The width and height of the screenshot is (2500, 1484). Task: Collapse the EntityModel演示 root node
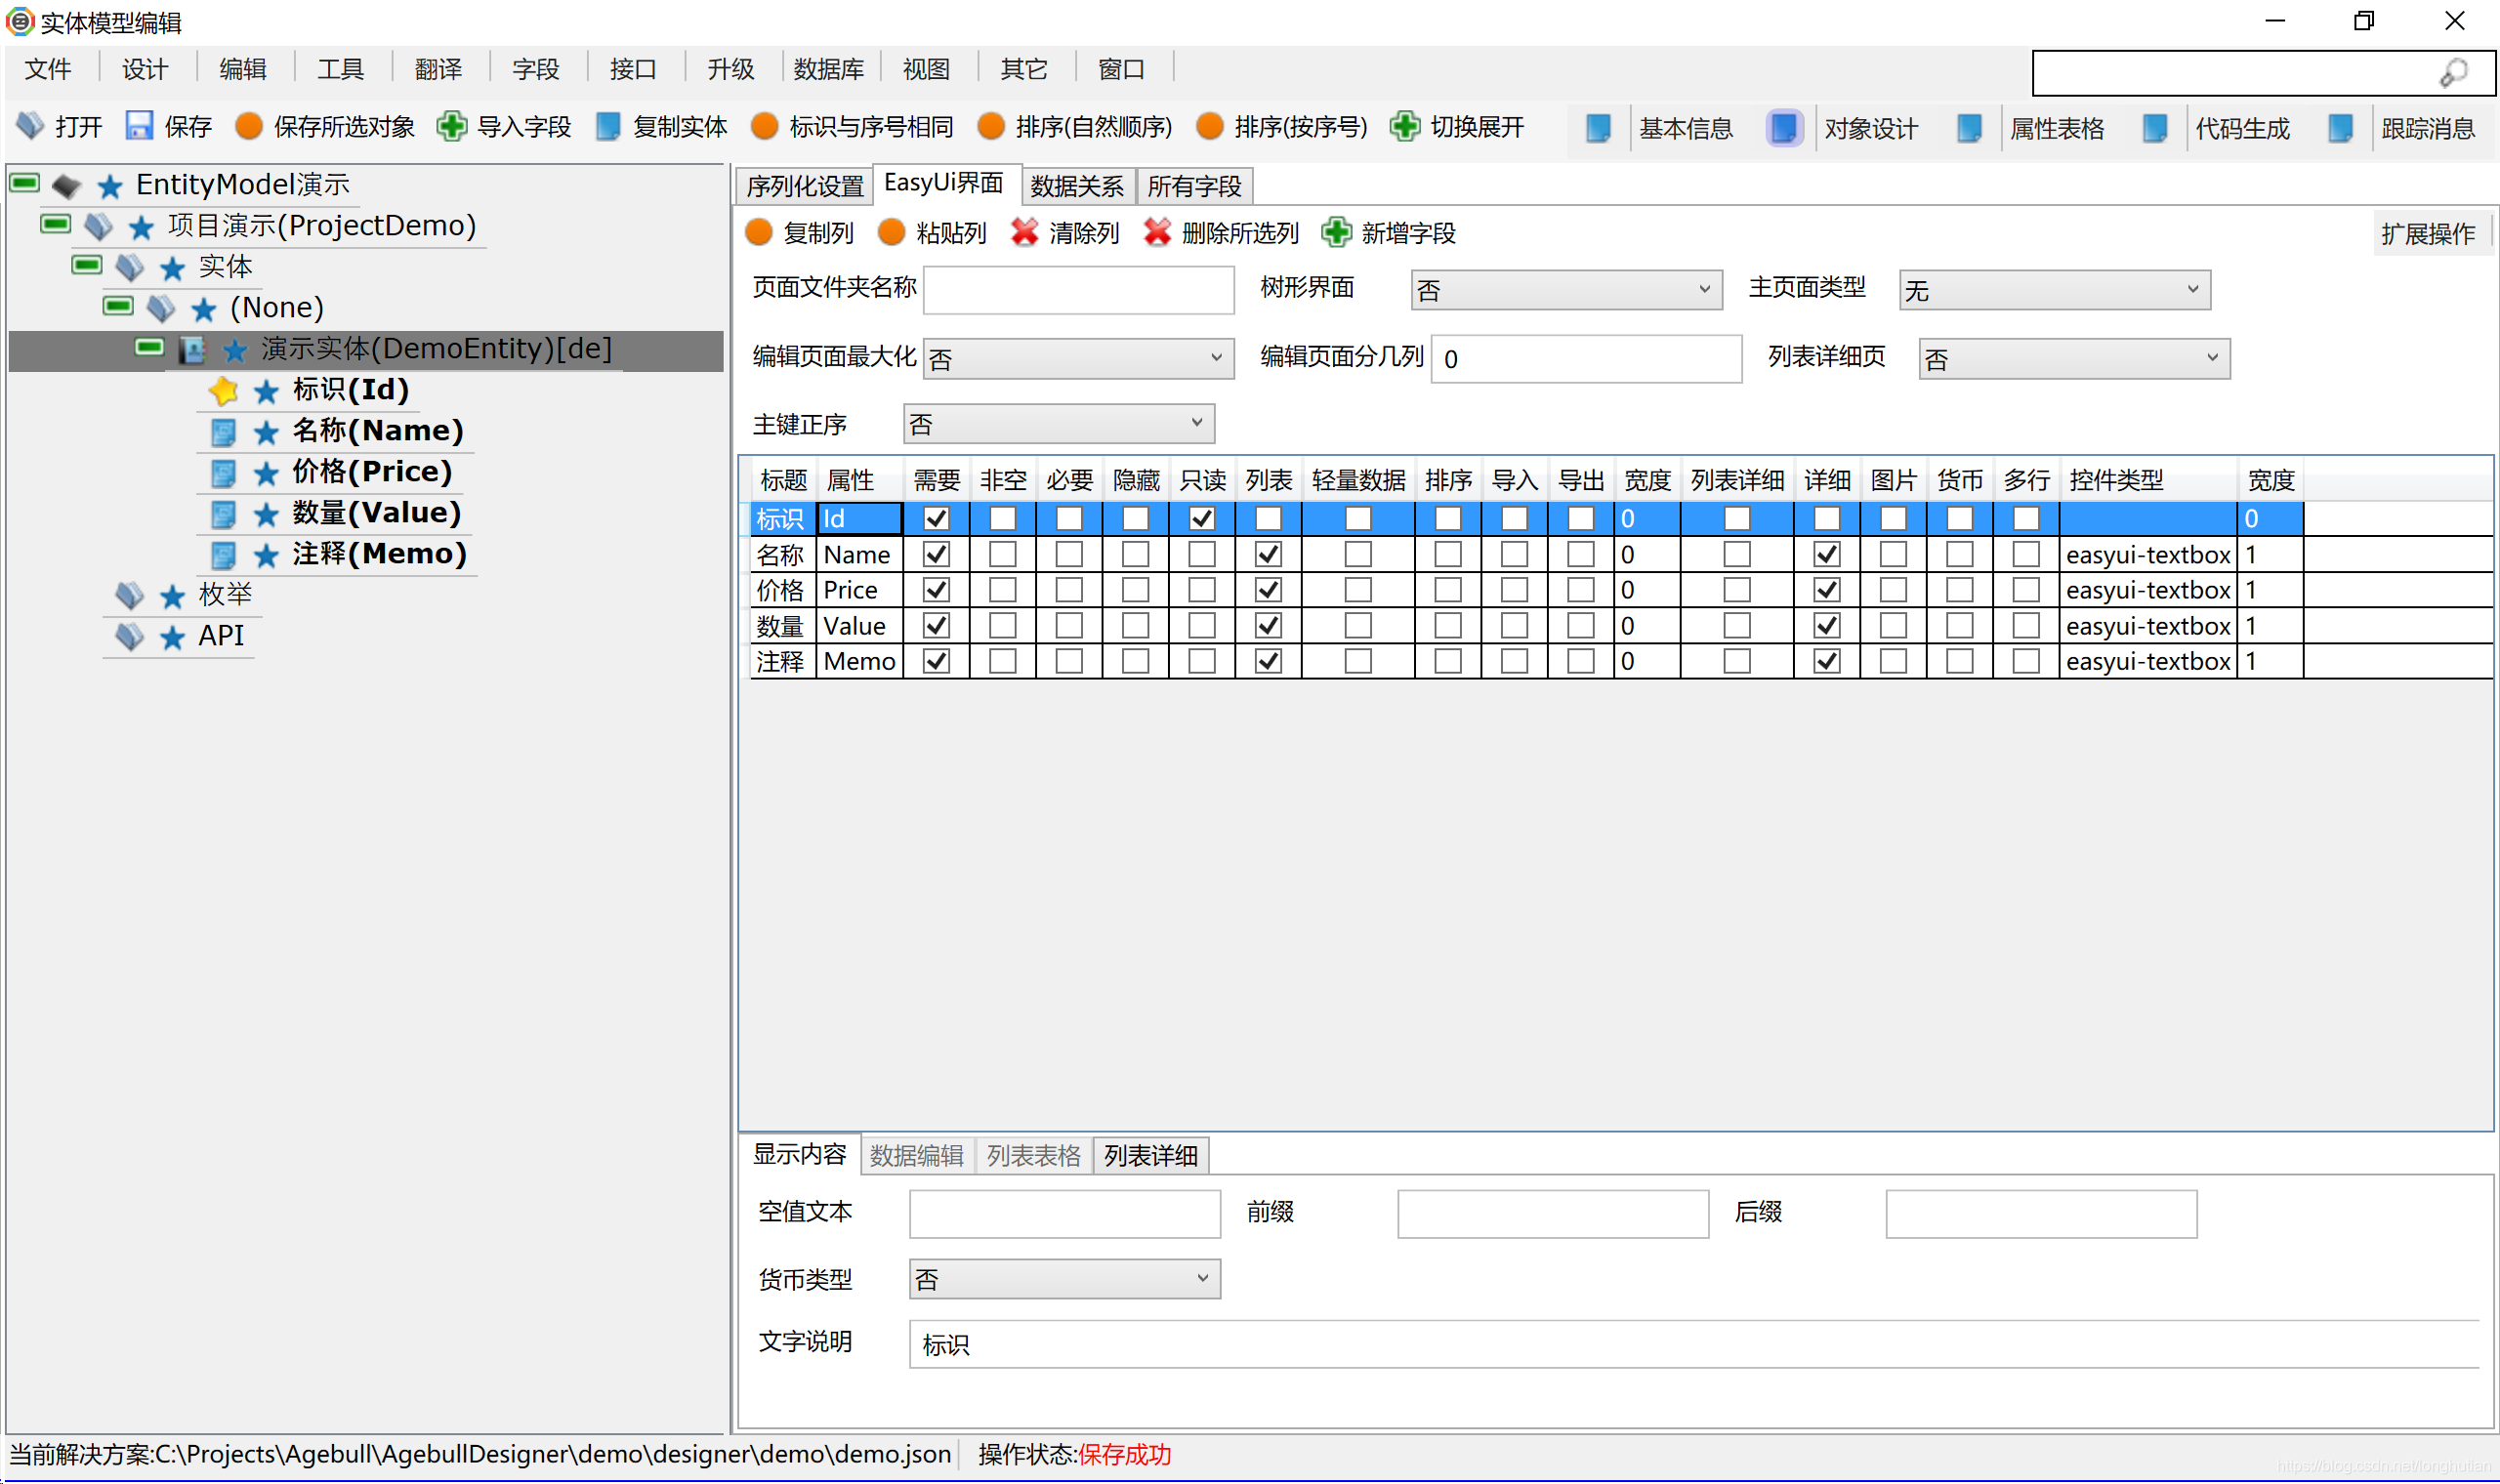click(25, 183)
